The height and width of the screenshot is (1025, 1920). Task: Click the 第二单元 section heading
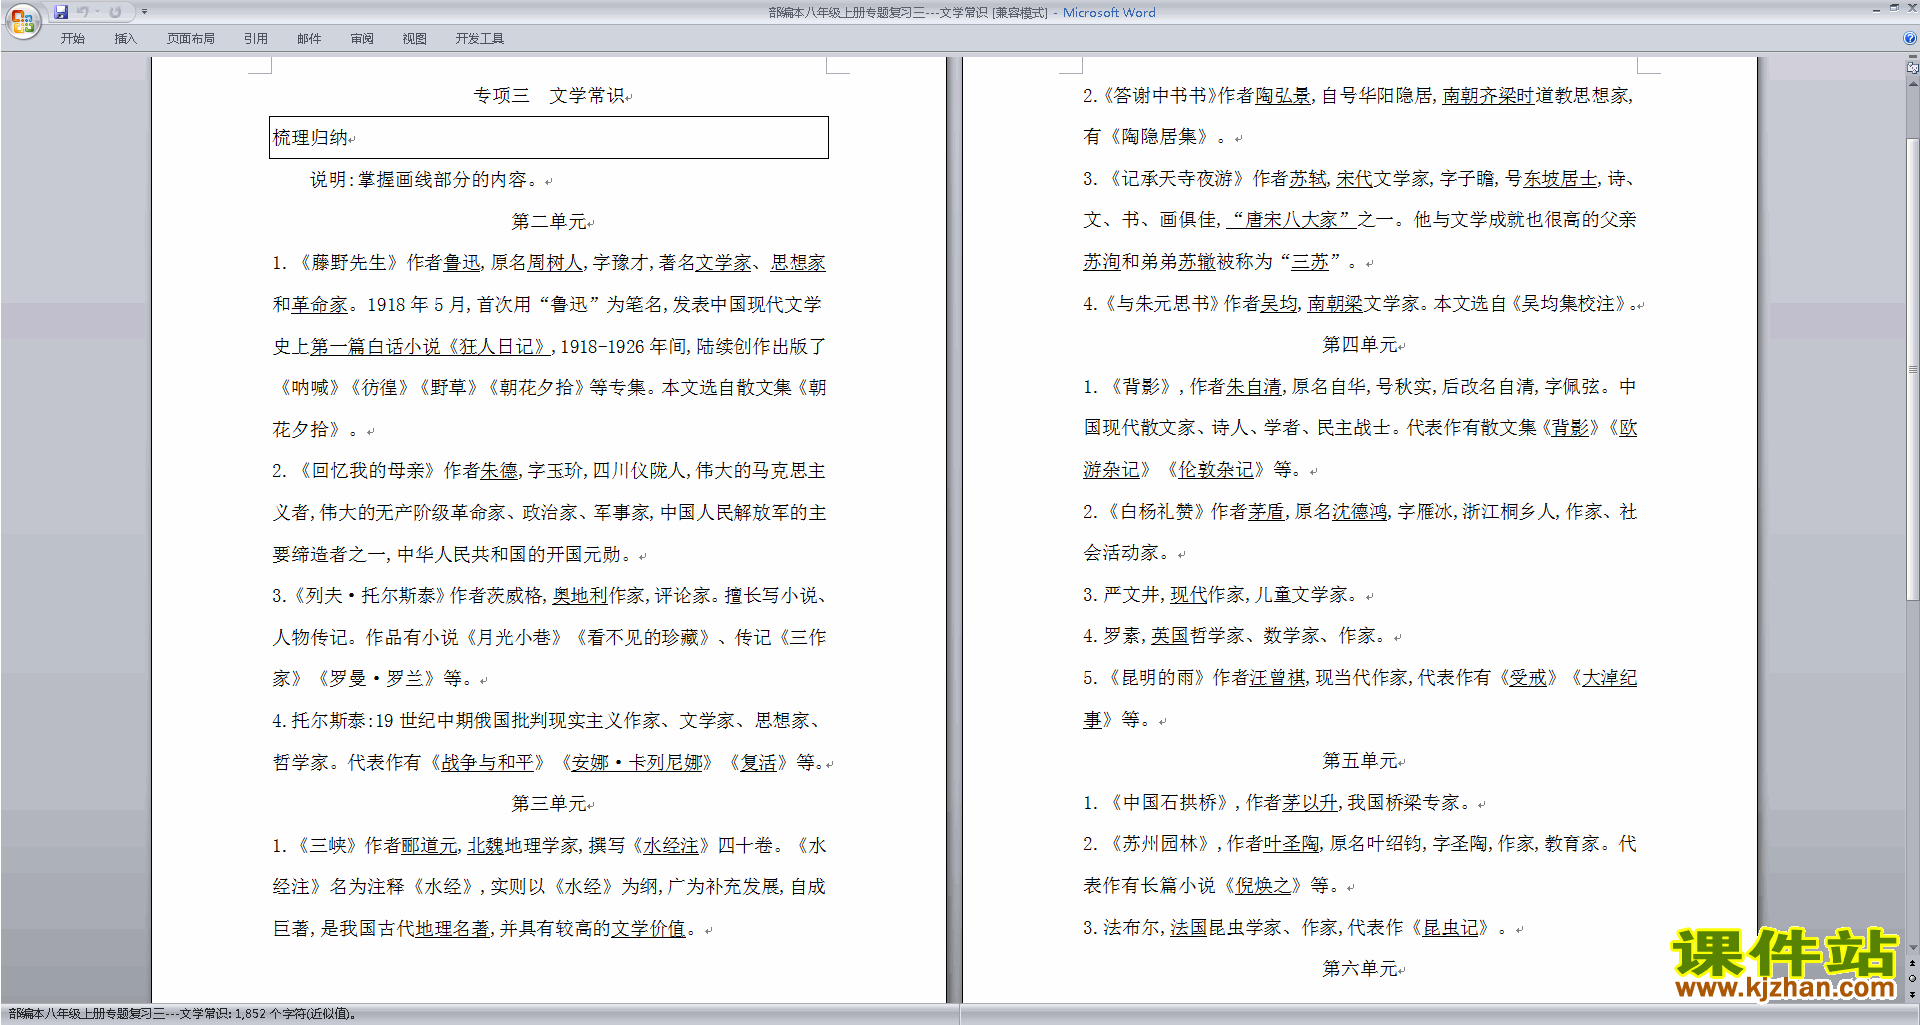point(549,221)
